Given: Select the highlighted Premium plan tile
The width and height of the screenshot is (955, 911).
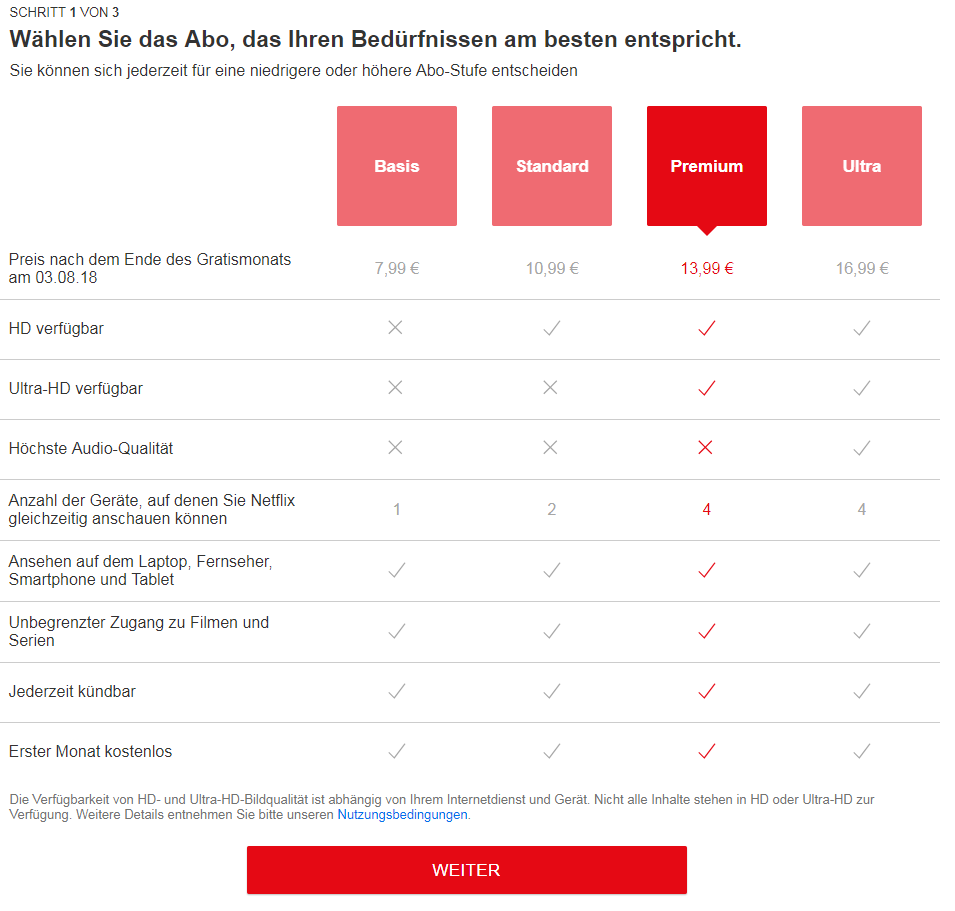Looking at the screenshot, I should [707, 166].
